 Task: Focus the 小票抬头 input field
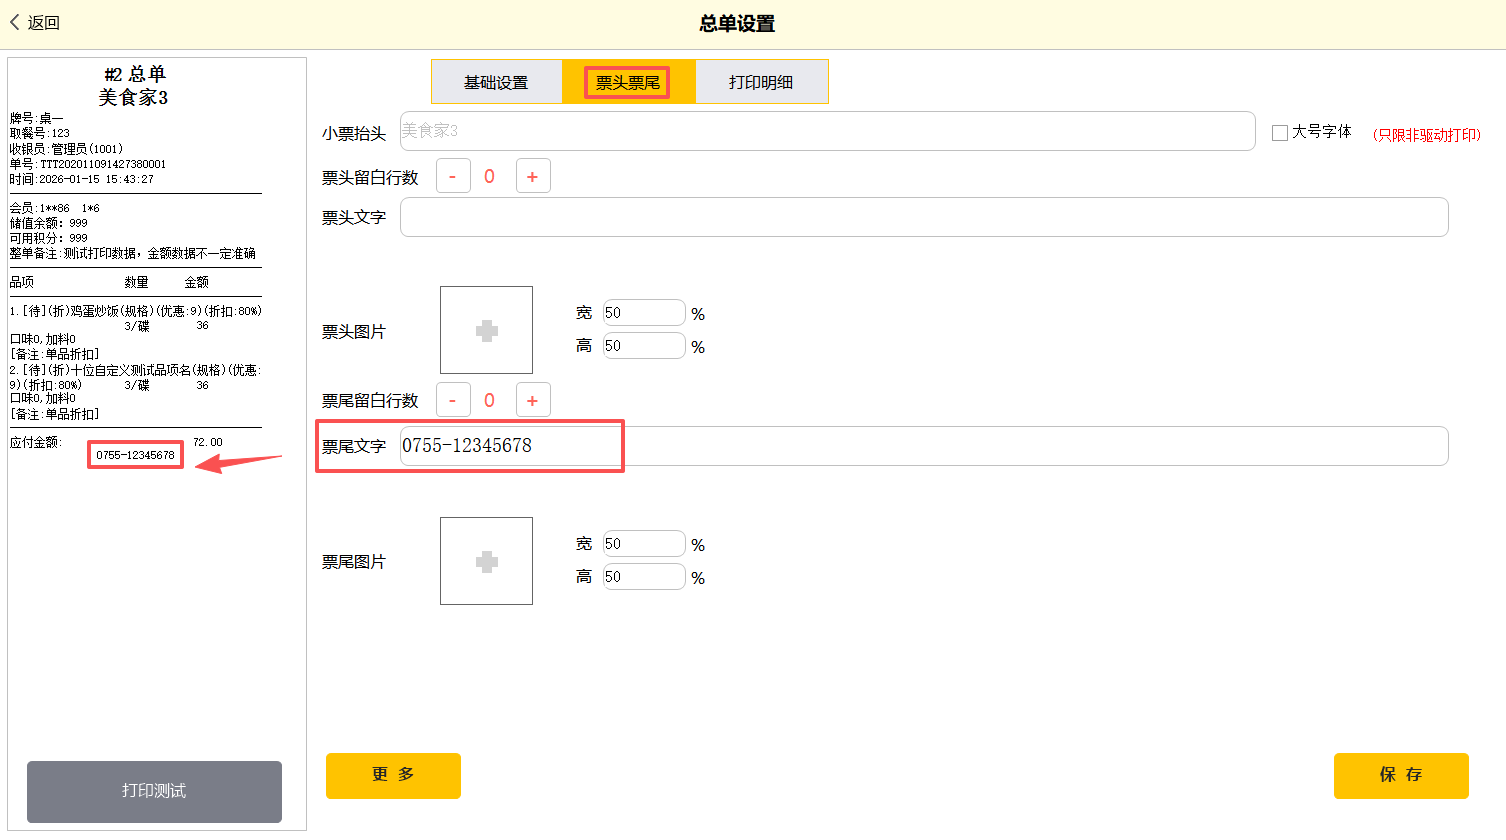(826, 131)
